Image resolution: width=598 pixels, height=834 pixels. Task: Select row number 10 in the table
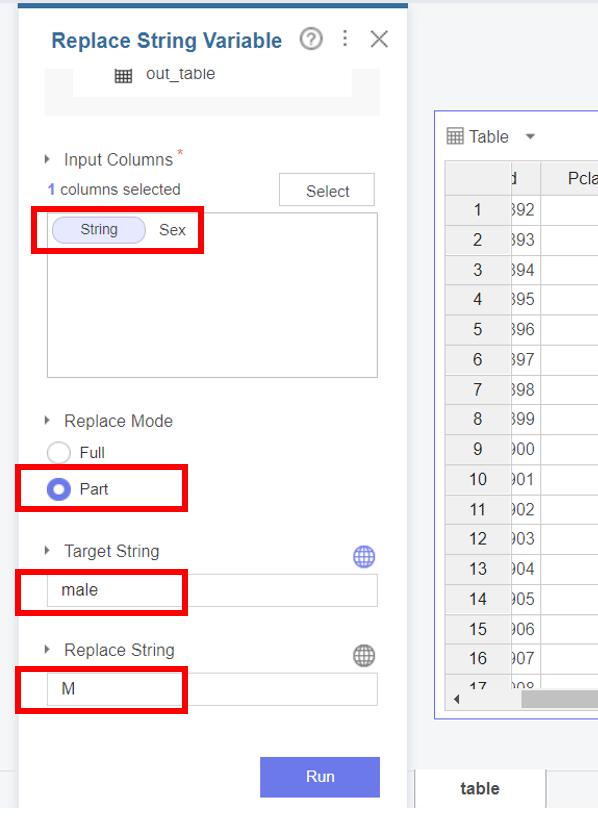478,479
